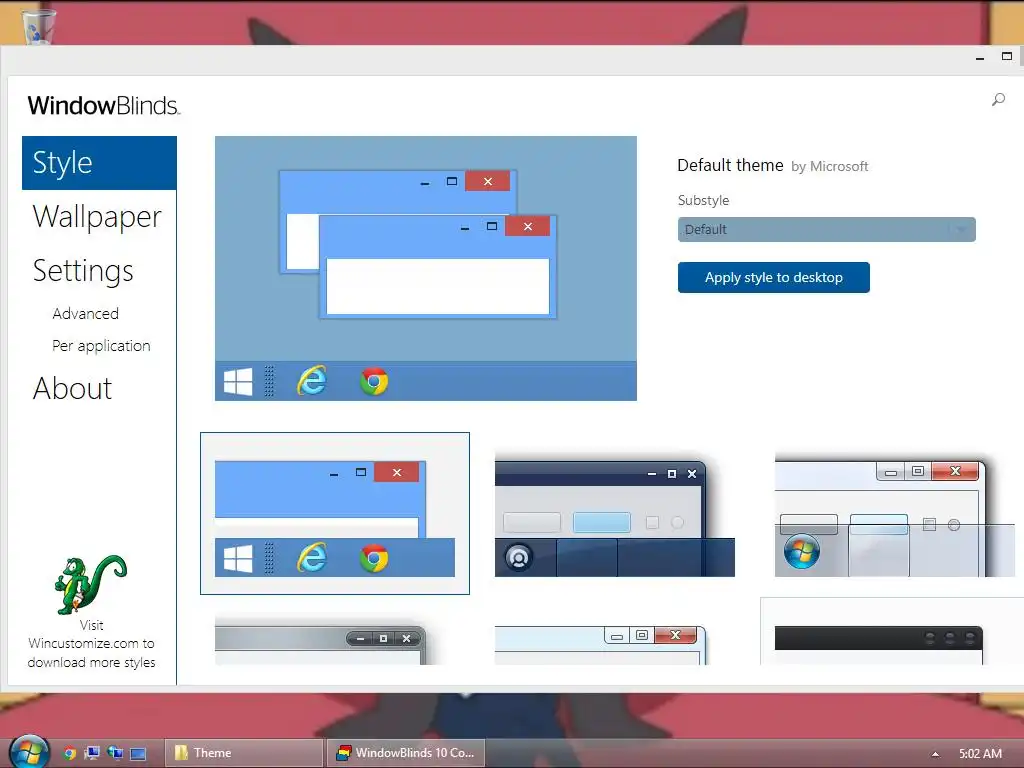Maximize the WindowBlinds window
Screen dimensions: 1024x768
coord(1007,57)
